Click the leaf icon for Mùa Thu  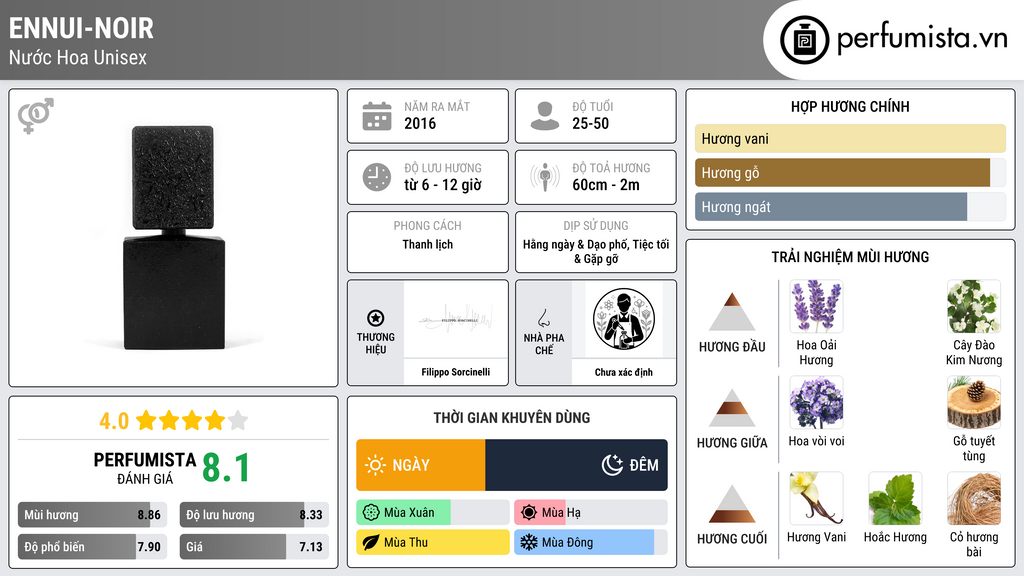click(371, 543)
